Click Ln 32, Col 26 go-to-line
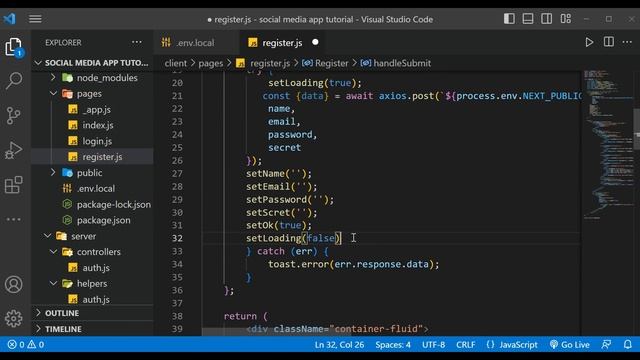This screenshot has height=360, width=640. 339,344
